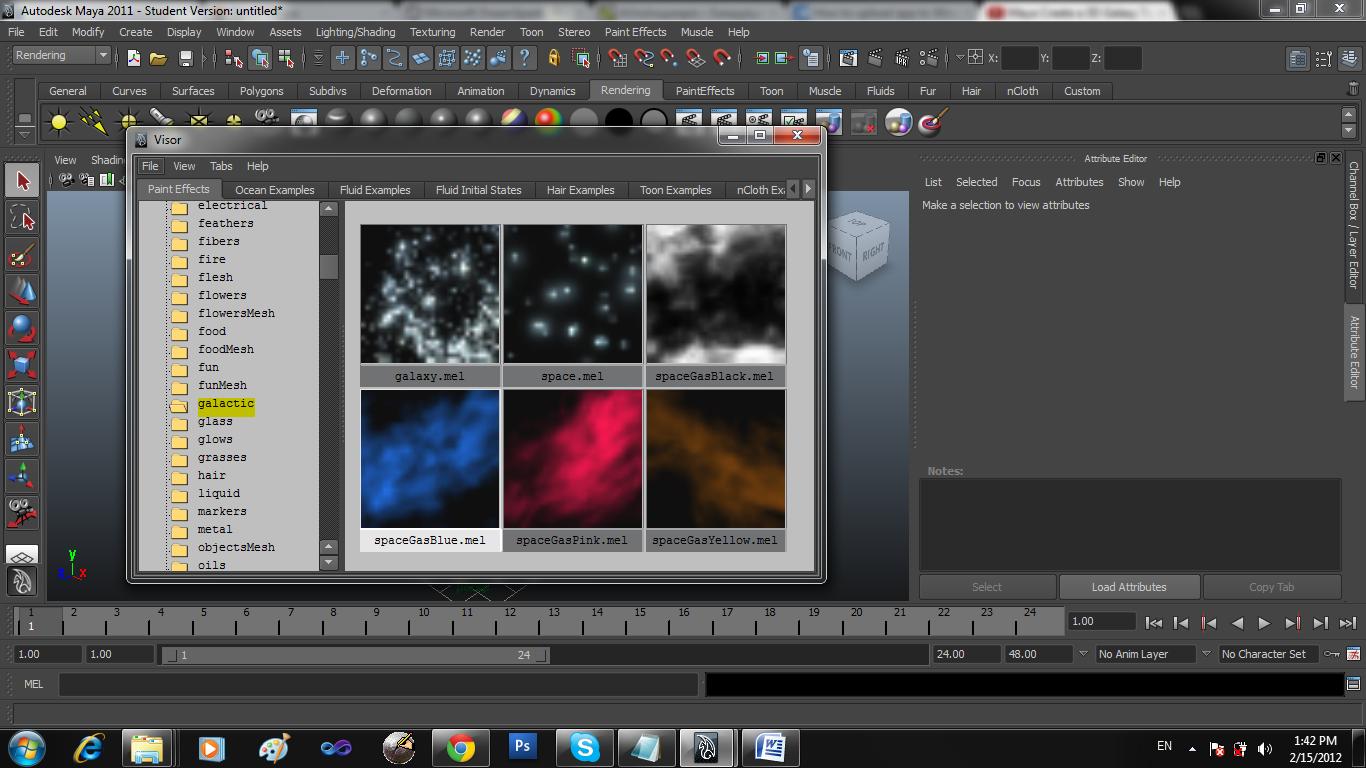Screen dimensions: 1366x768
Task: Toggle construction history icon
Action: click(811, 58)
